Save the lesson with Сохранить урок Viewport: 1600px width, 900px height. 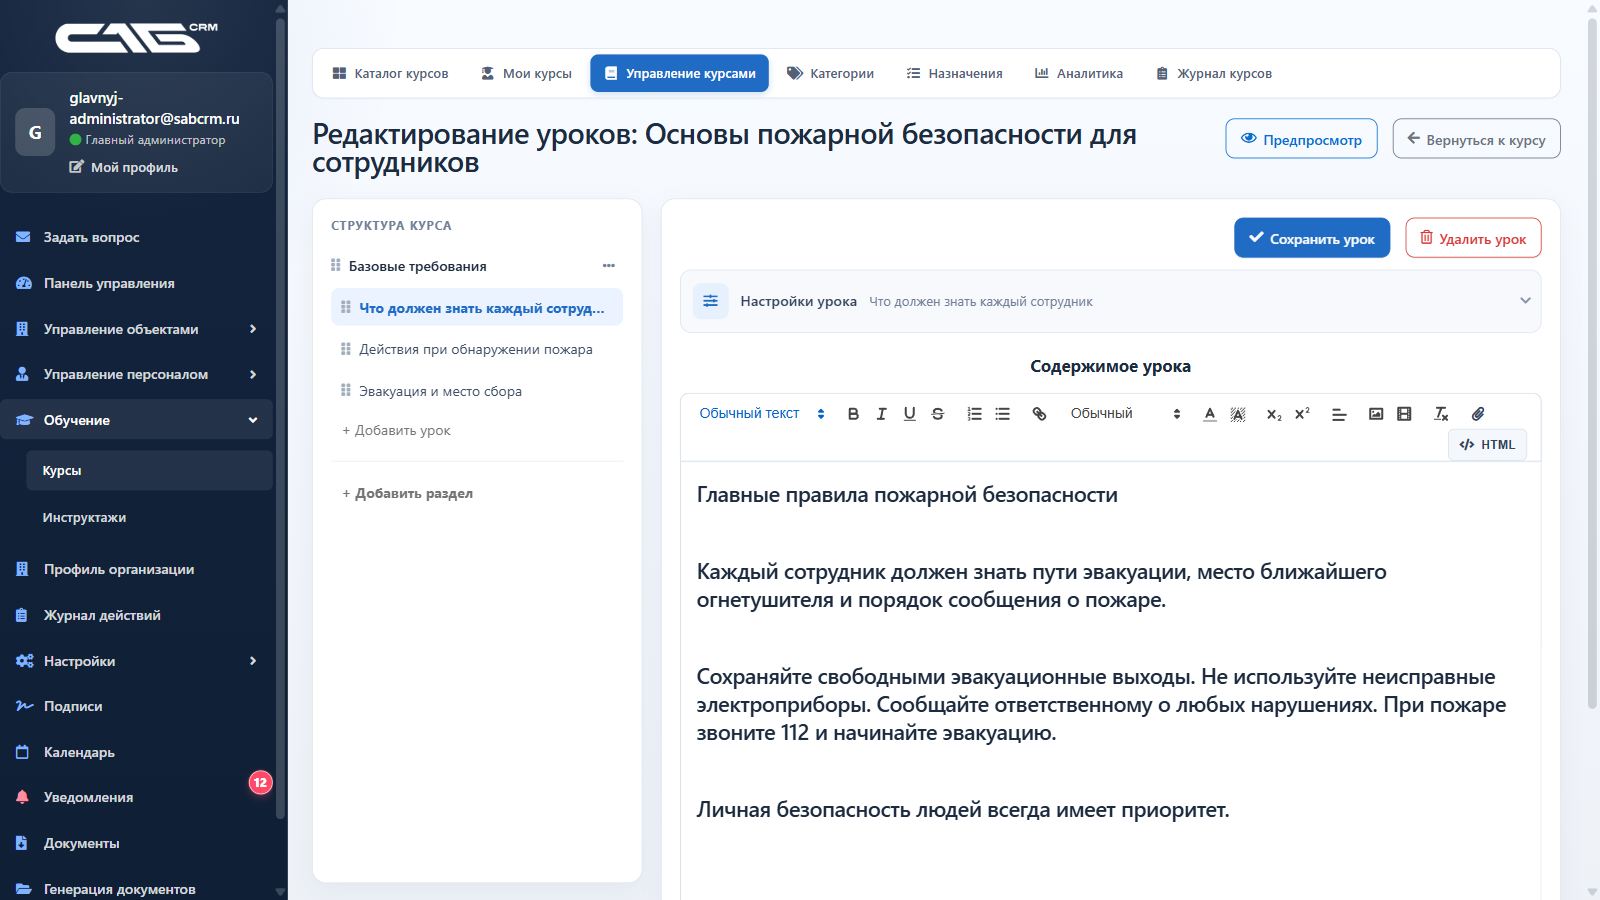coord(1312,238)
